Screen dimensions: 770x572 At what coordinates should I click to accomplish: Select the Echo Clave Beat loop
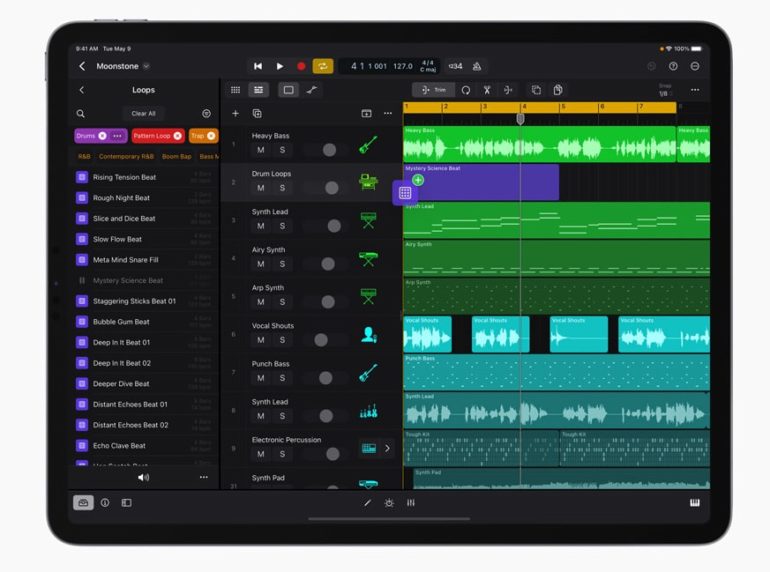(x=145, y=446)
